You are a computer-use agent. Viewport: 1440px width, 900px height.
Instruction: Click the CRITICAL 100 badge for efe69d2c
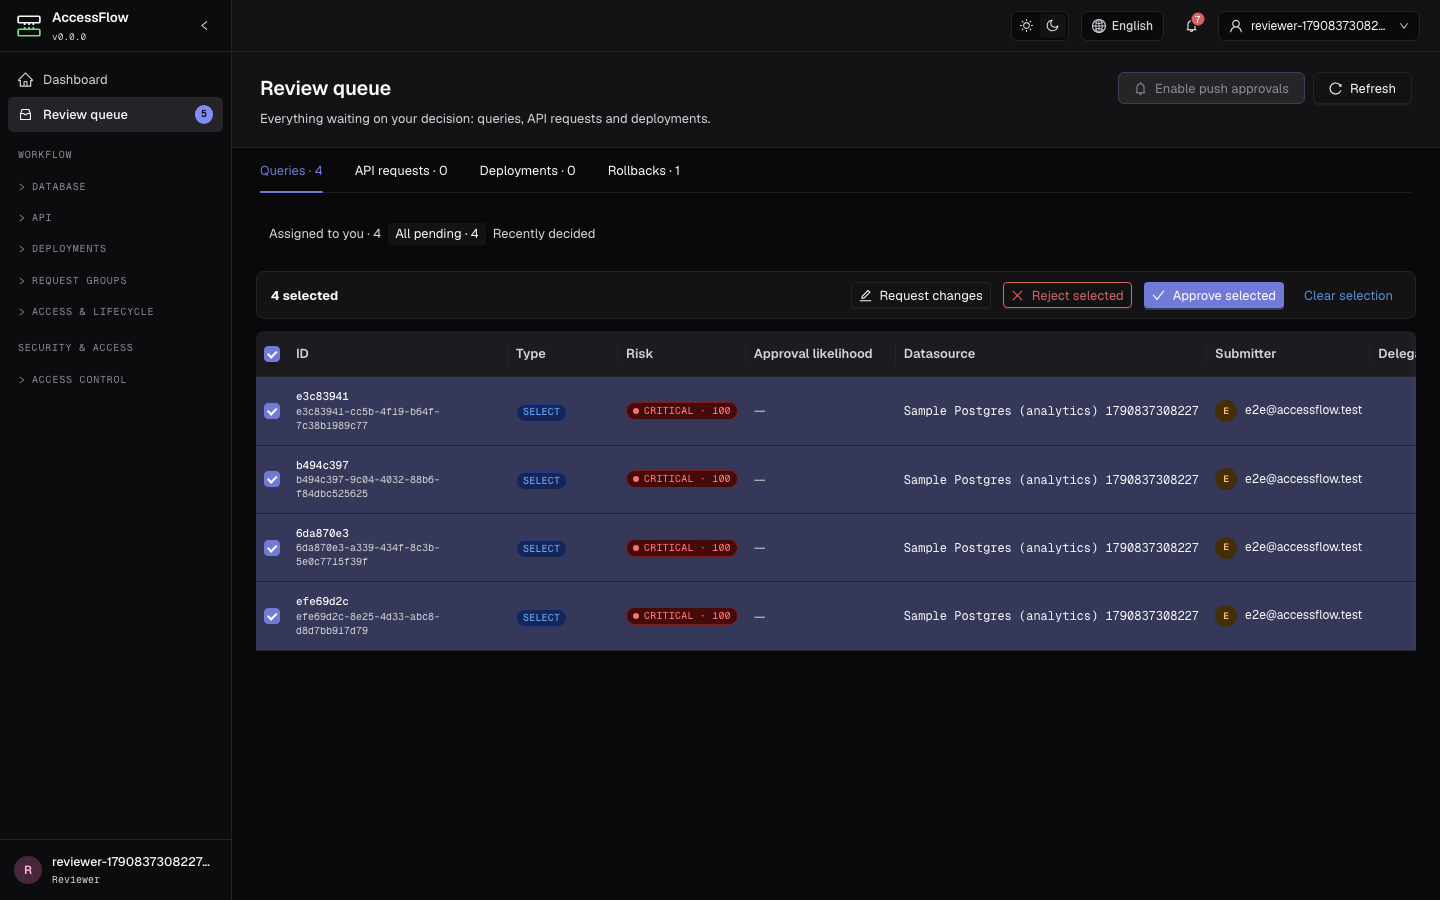(x=682, y=616)
